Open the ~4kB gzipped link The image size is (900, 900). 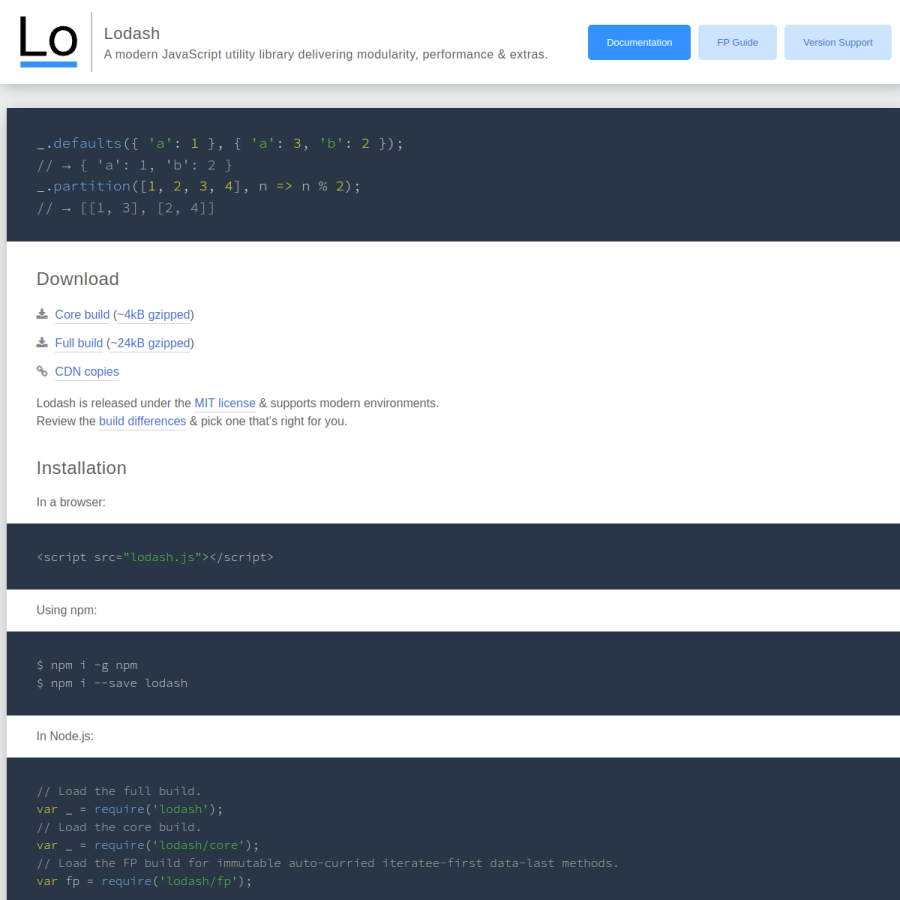point(153,315)
